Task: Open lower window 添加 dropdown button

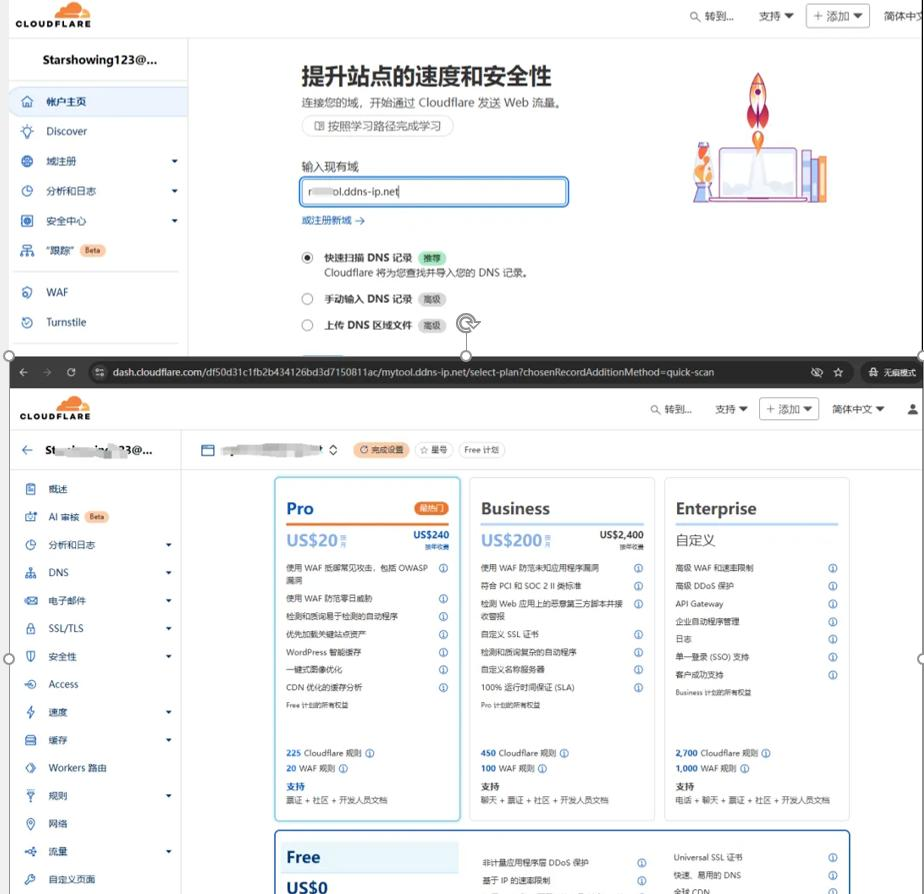Action: click(x=788, y=409)
